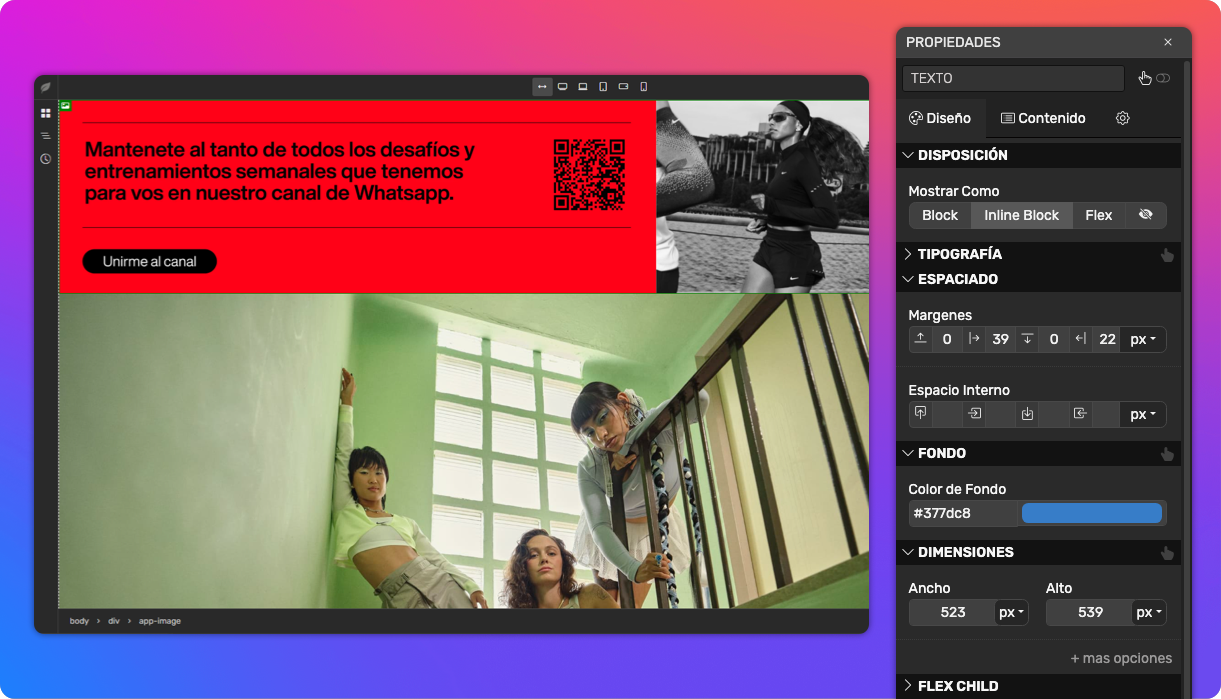1221x699 pixels.
Task: Open the Alto px unit dropdown
Action: point(1149,612)
